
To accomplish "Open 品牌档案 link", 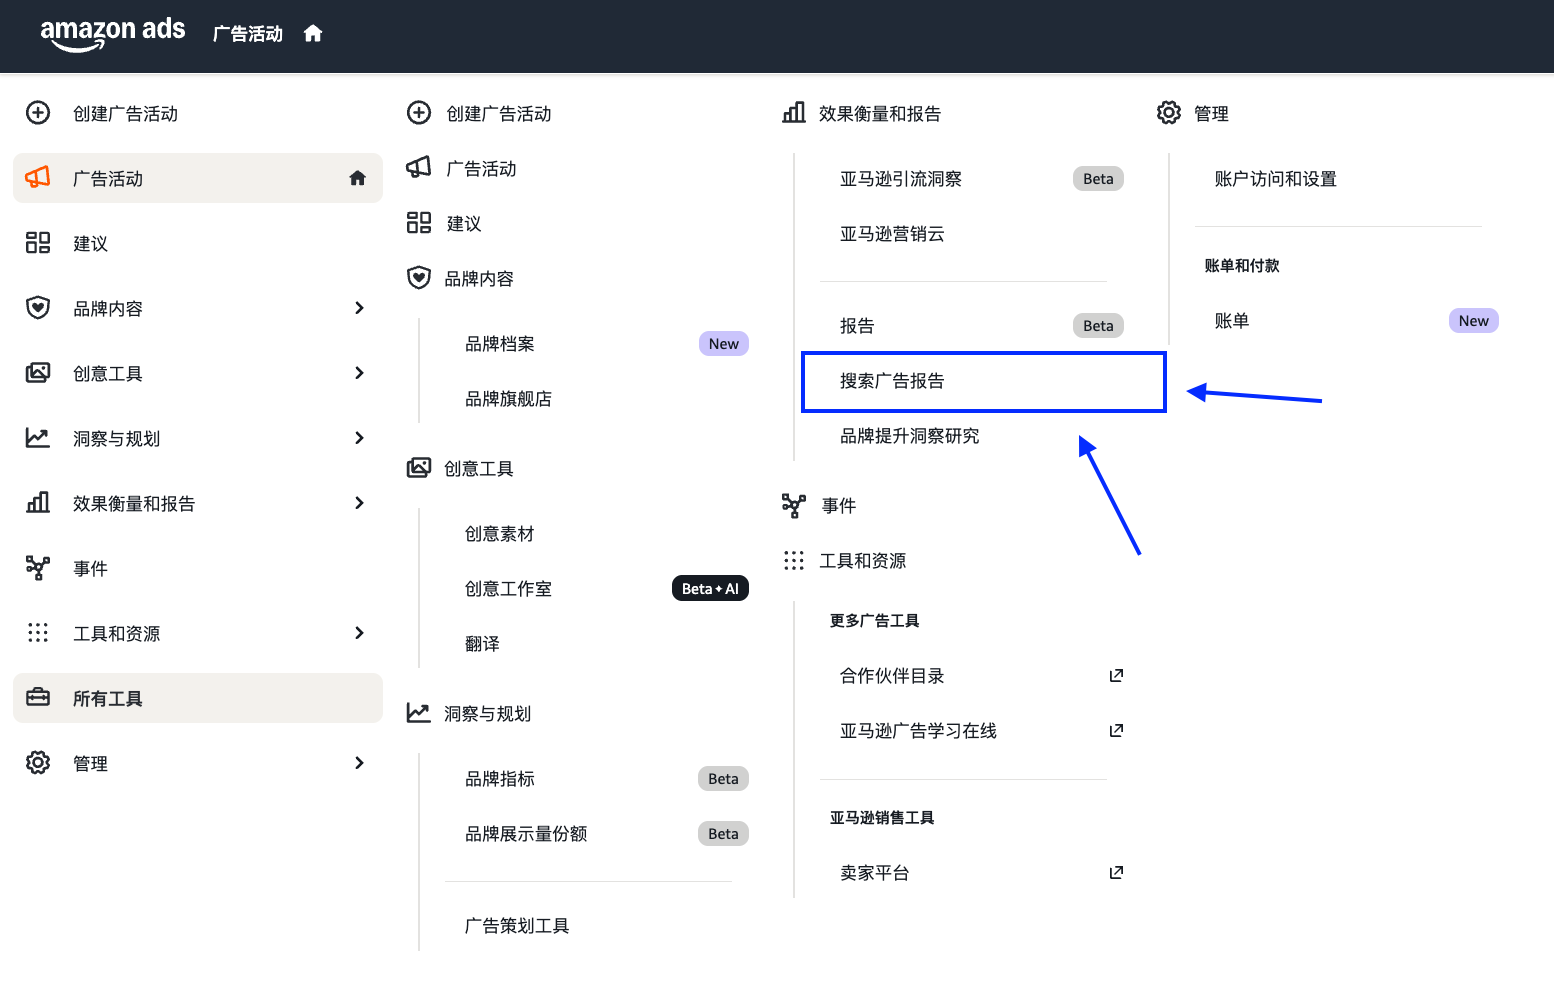I will [500, 344].
